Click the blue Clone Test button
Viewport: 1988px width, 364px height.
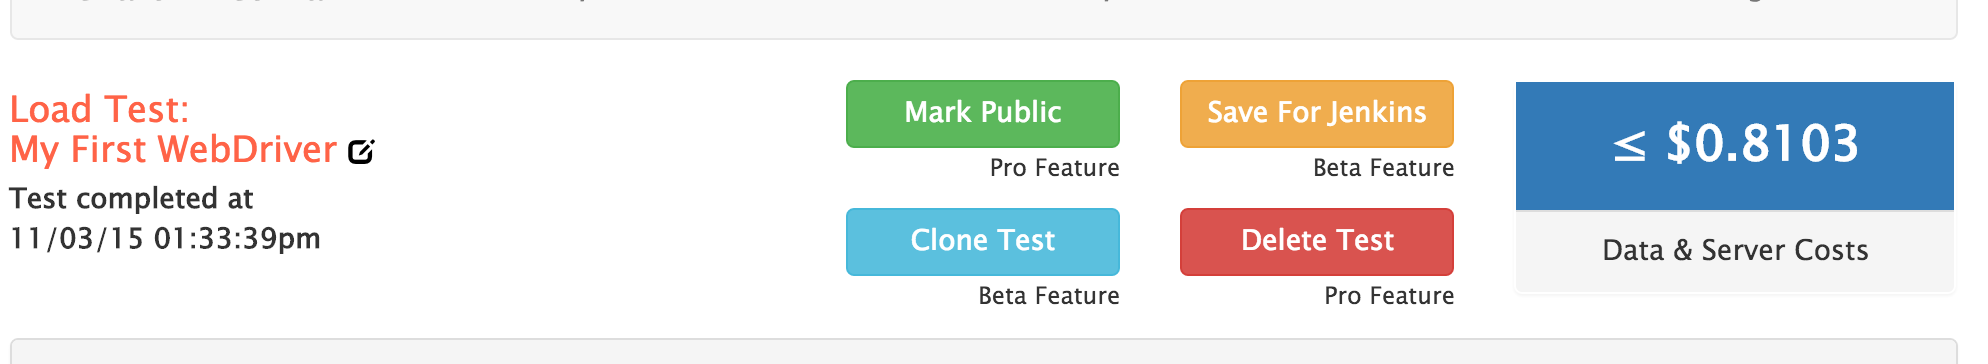coord(982,242)
